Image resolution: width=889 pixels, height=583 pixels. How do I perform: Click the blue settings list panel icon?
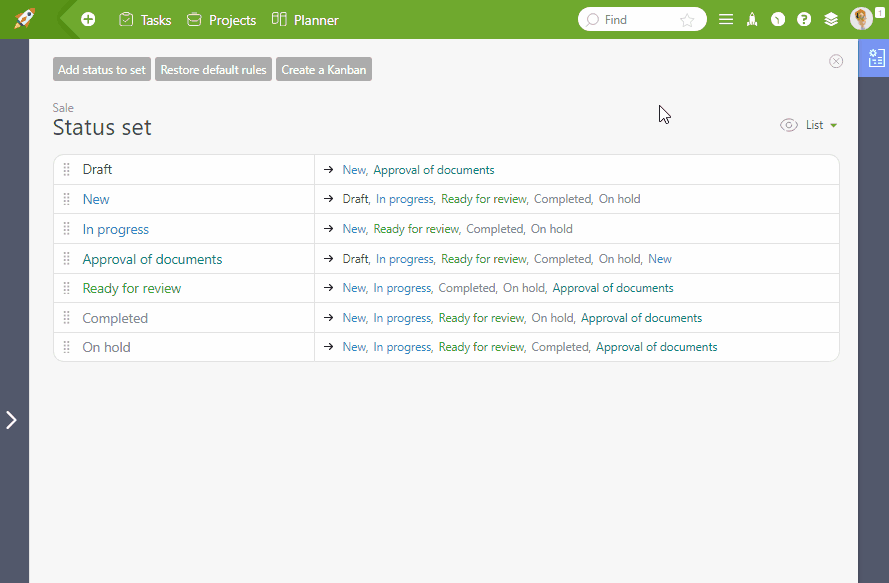click(x=876, y=57)
